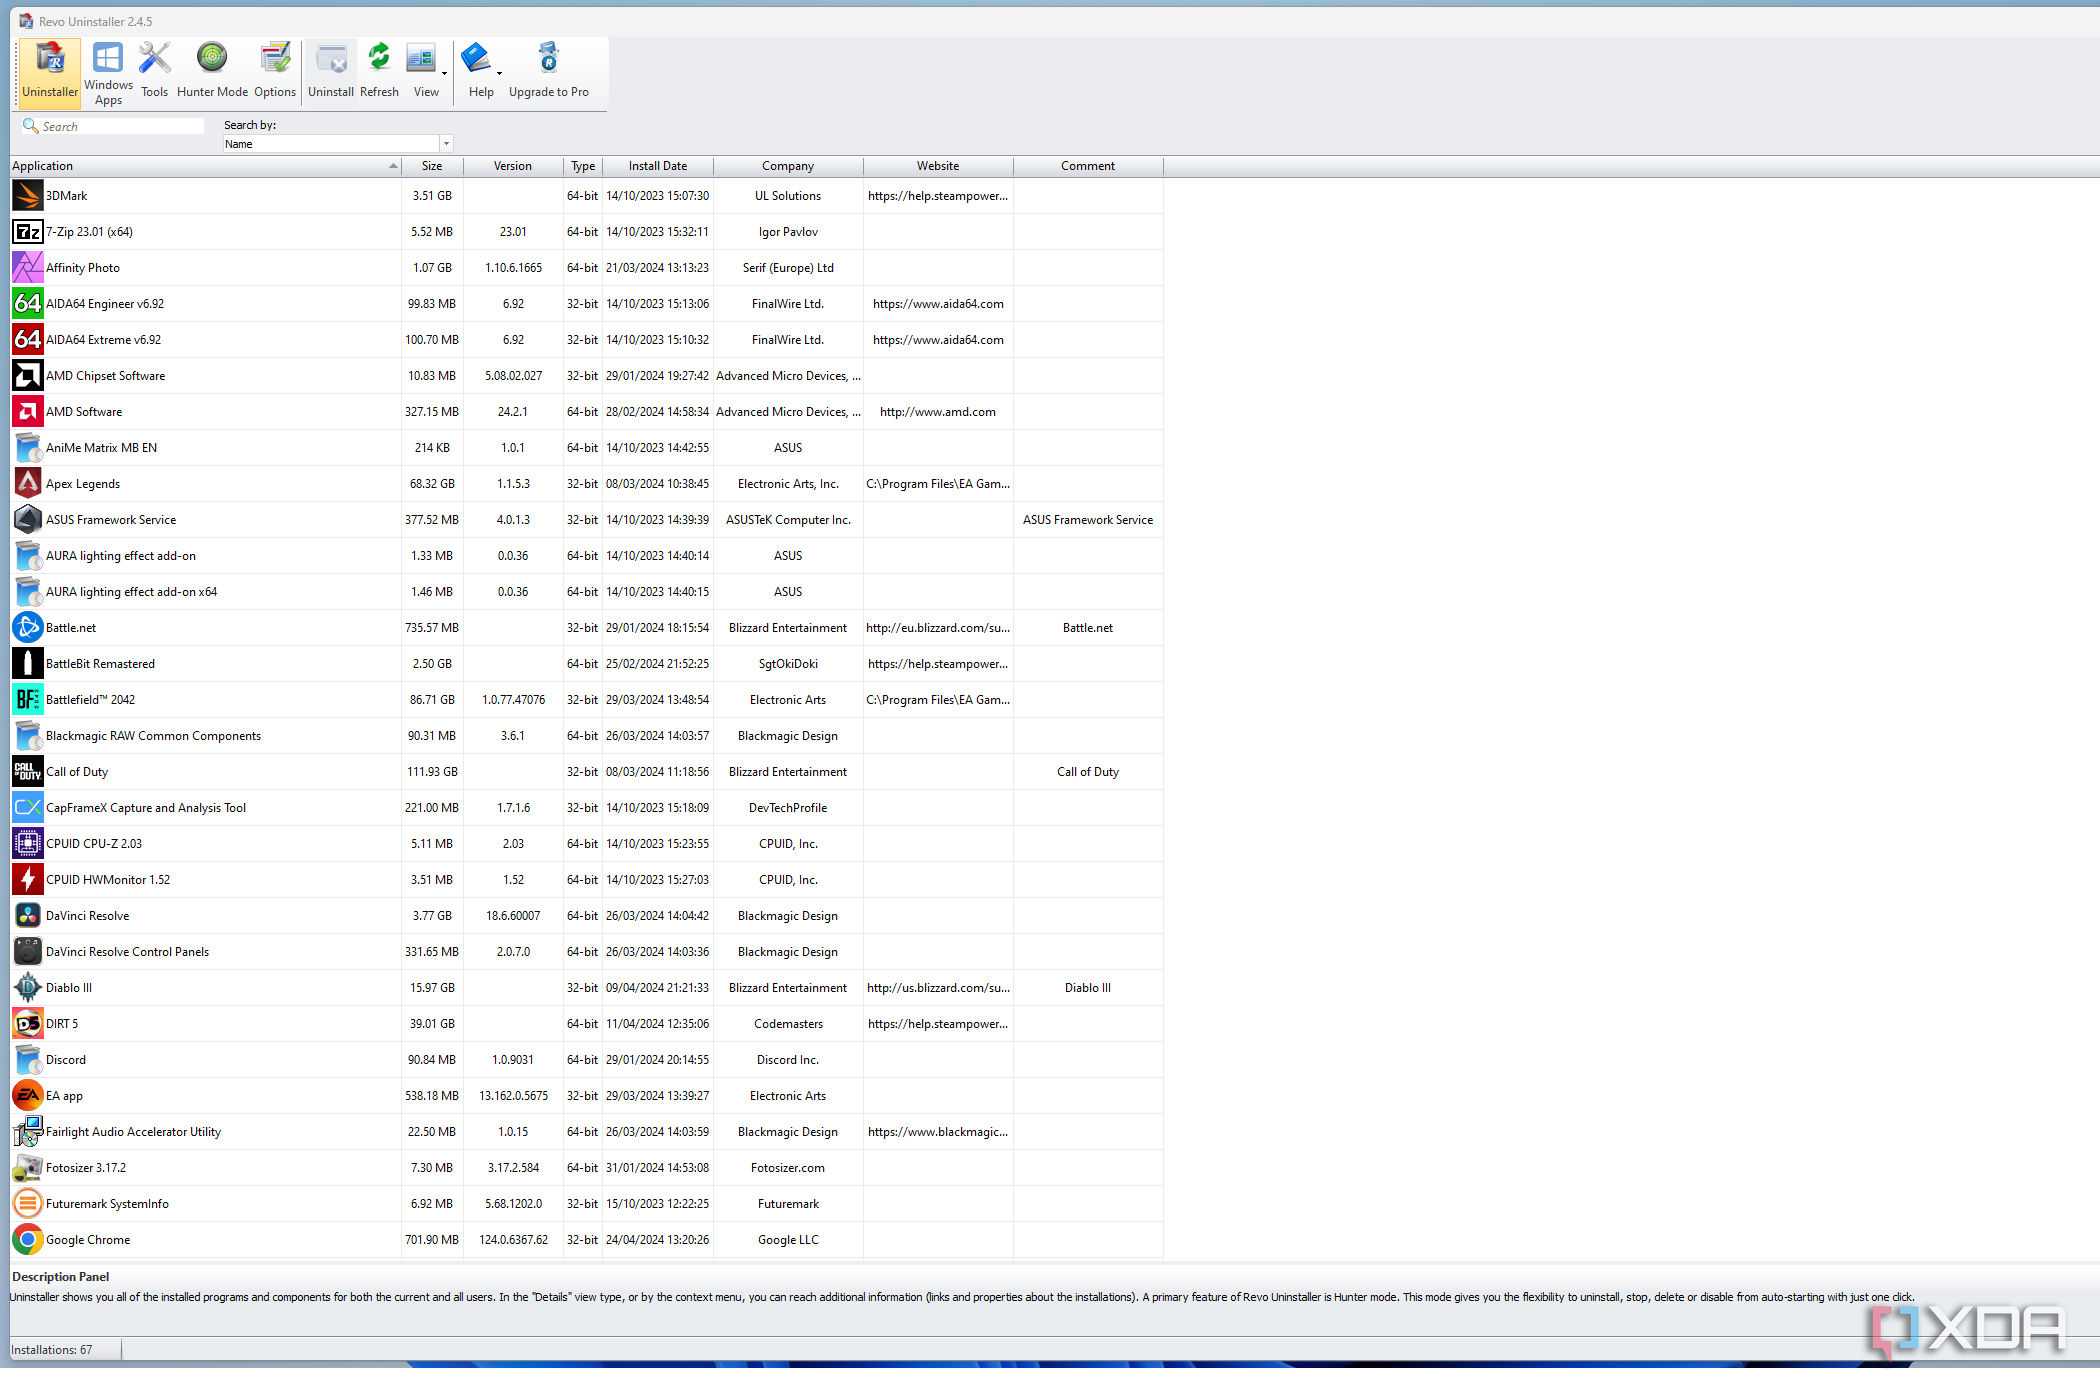Sort by the Type column header

click(x=583, y=166)
